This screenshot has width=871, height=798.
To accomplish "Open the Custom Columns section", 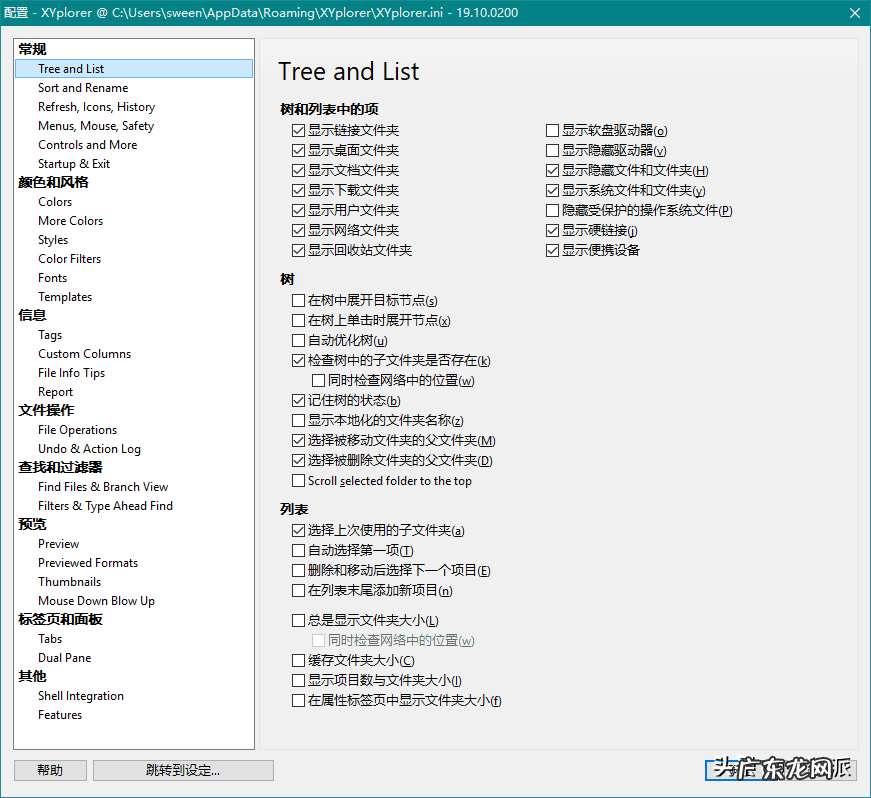I will pyautogui.click(x=84, y=354).
